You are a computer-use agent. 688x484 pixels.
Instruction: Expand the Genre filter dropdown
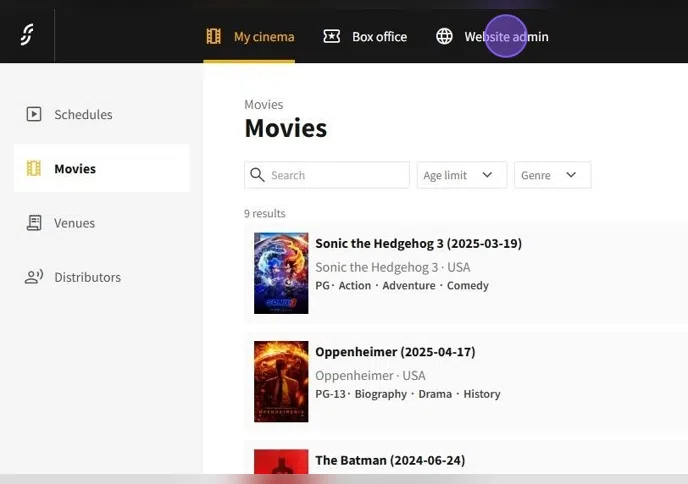coord(552,175)
